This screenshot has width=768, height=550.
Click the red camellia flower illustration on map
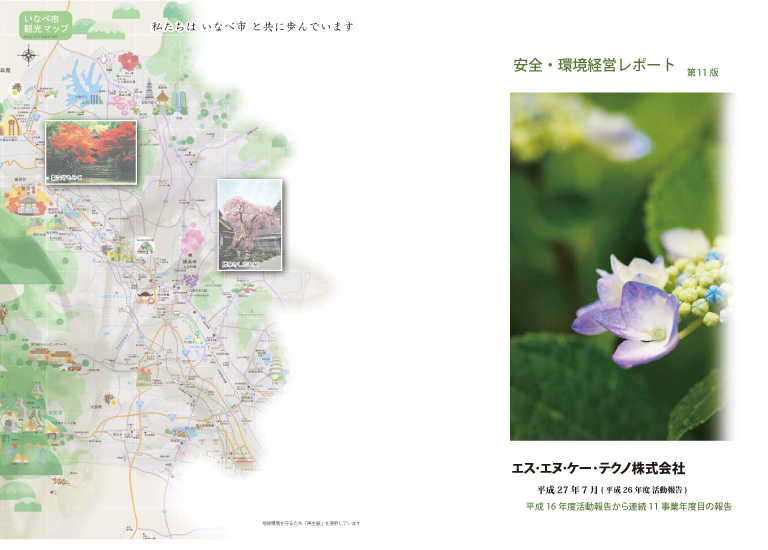129,62
